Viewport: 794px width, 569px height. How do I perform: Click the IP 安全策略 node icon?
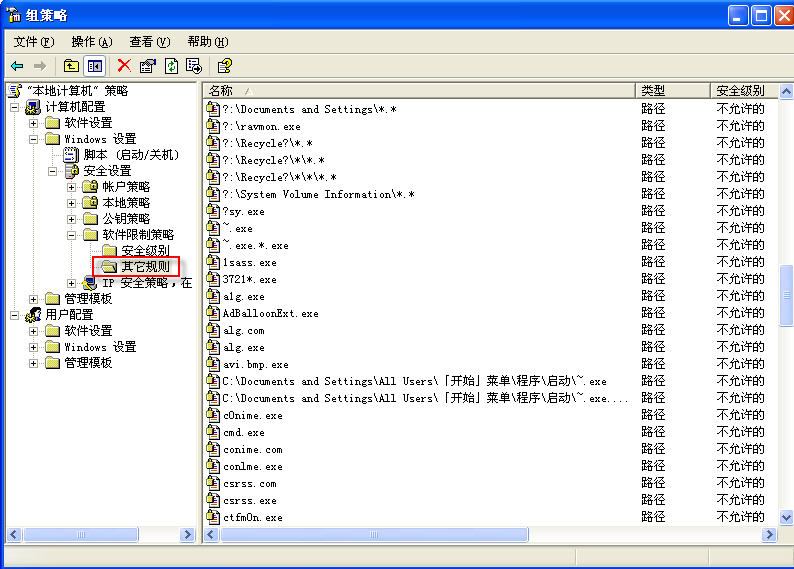pyautogui.click(x=90, y=283)
